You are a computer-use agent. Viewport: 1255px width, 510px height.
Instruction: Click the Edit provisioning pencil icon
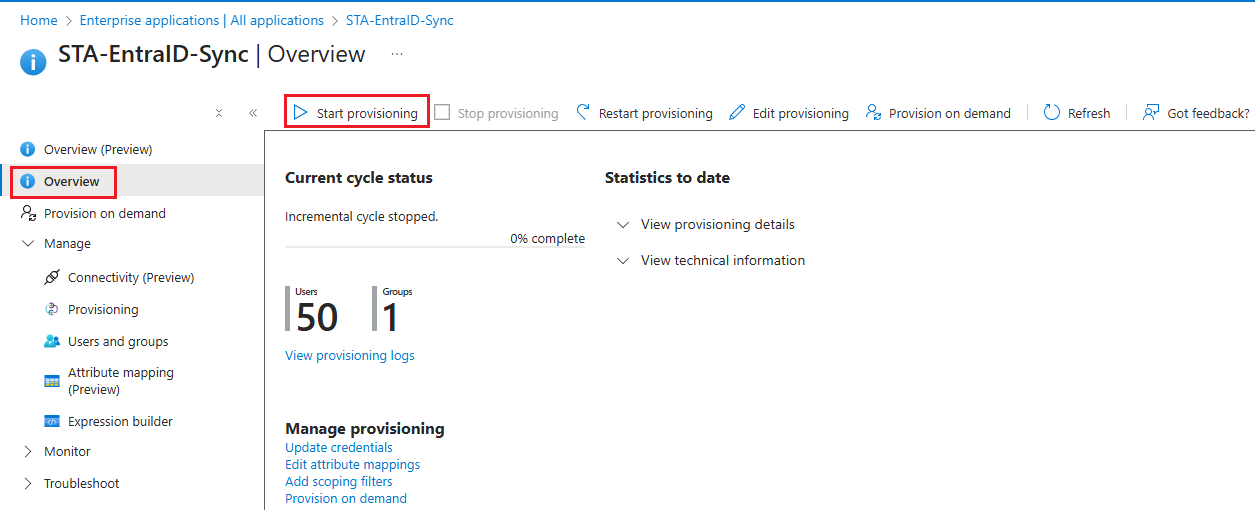tap(737, 113)
